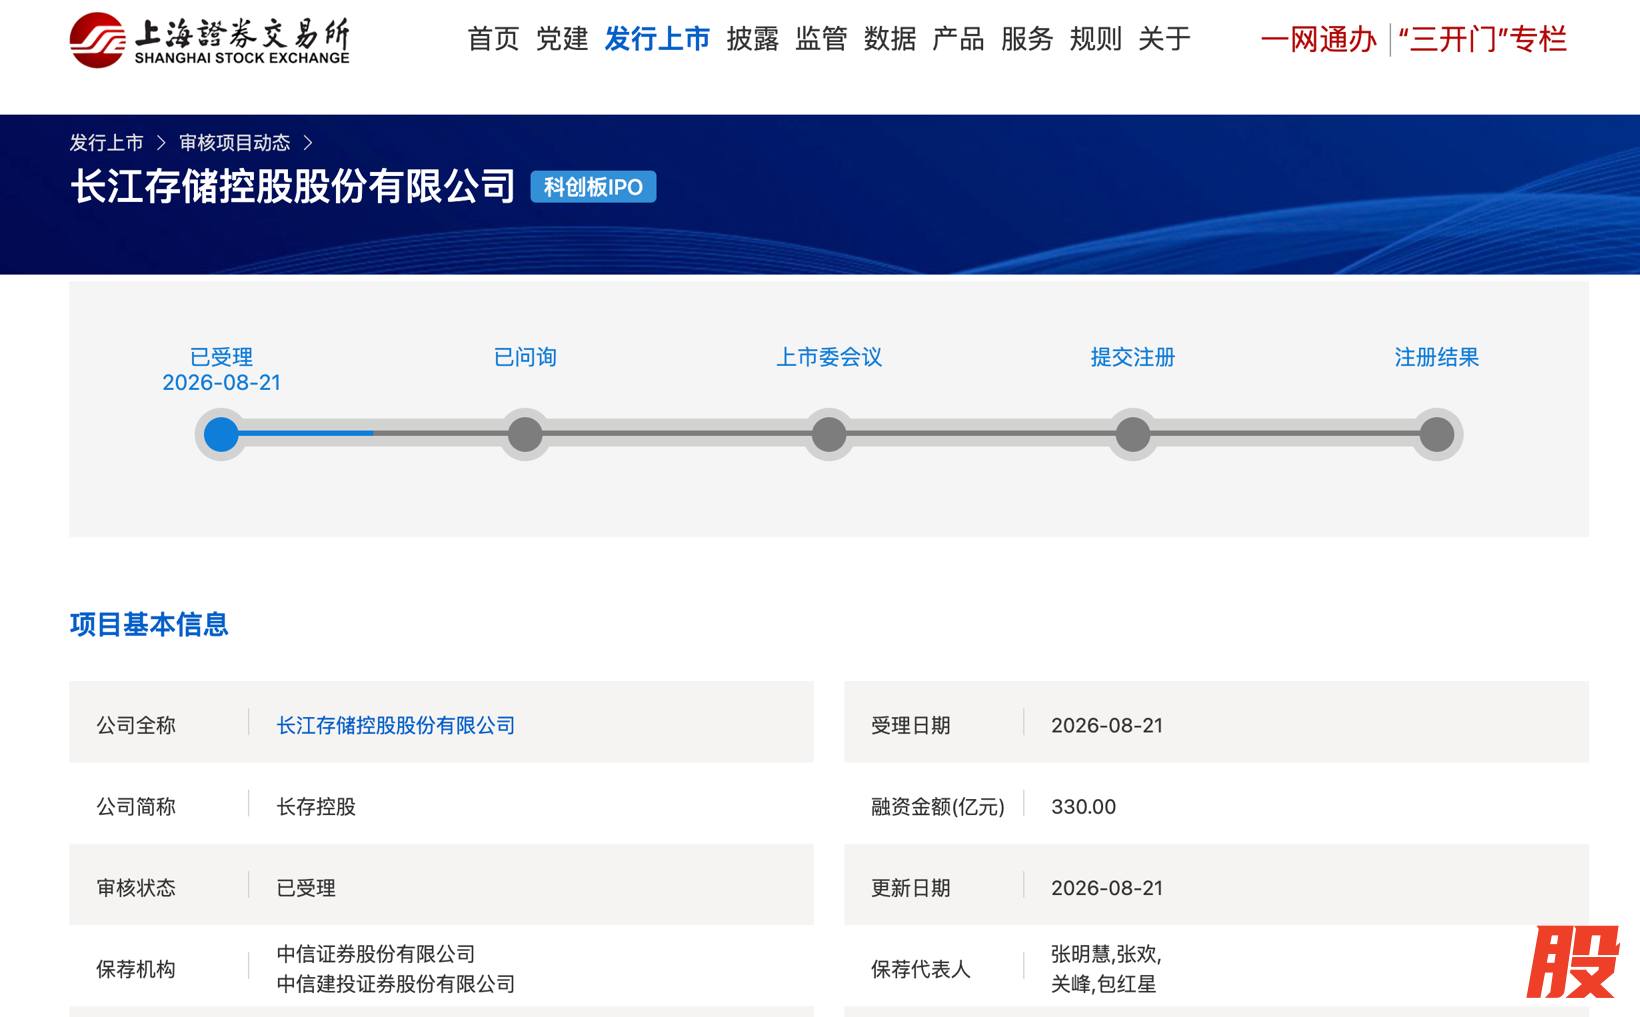Click the 公司简称 field label

point(136,806)
